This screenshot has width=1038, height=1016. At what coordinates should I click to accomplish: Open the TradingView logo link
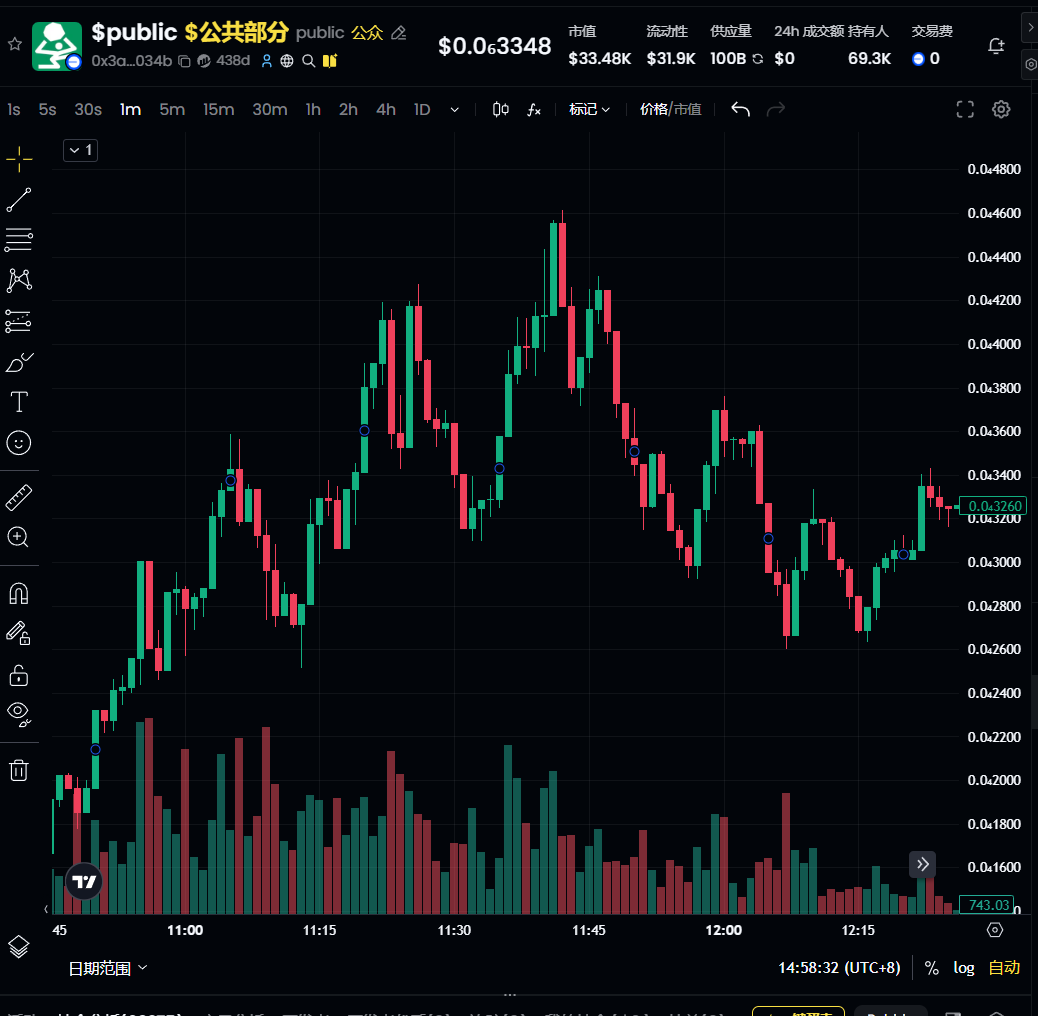coord(84,881)
